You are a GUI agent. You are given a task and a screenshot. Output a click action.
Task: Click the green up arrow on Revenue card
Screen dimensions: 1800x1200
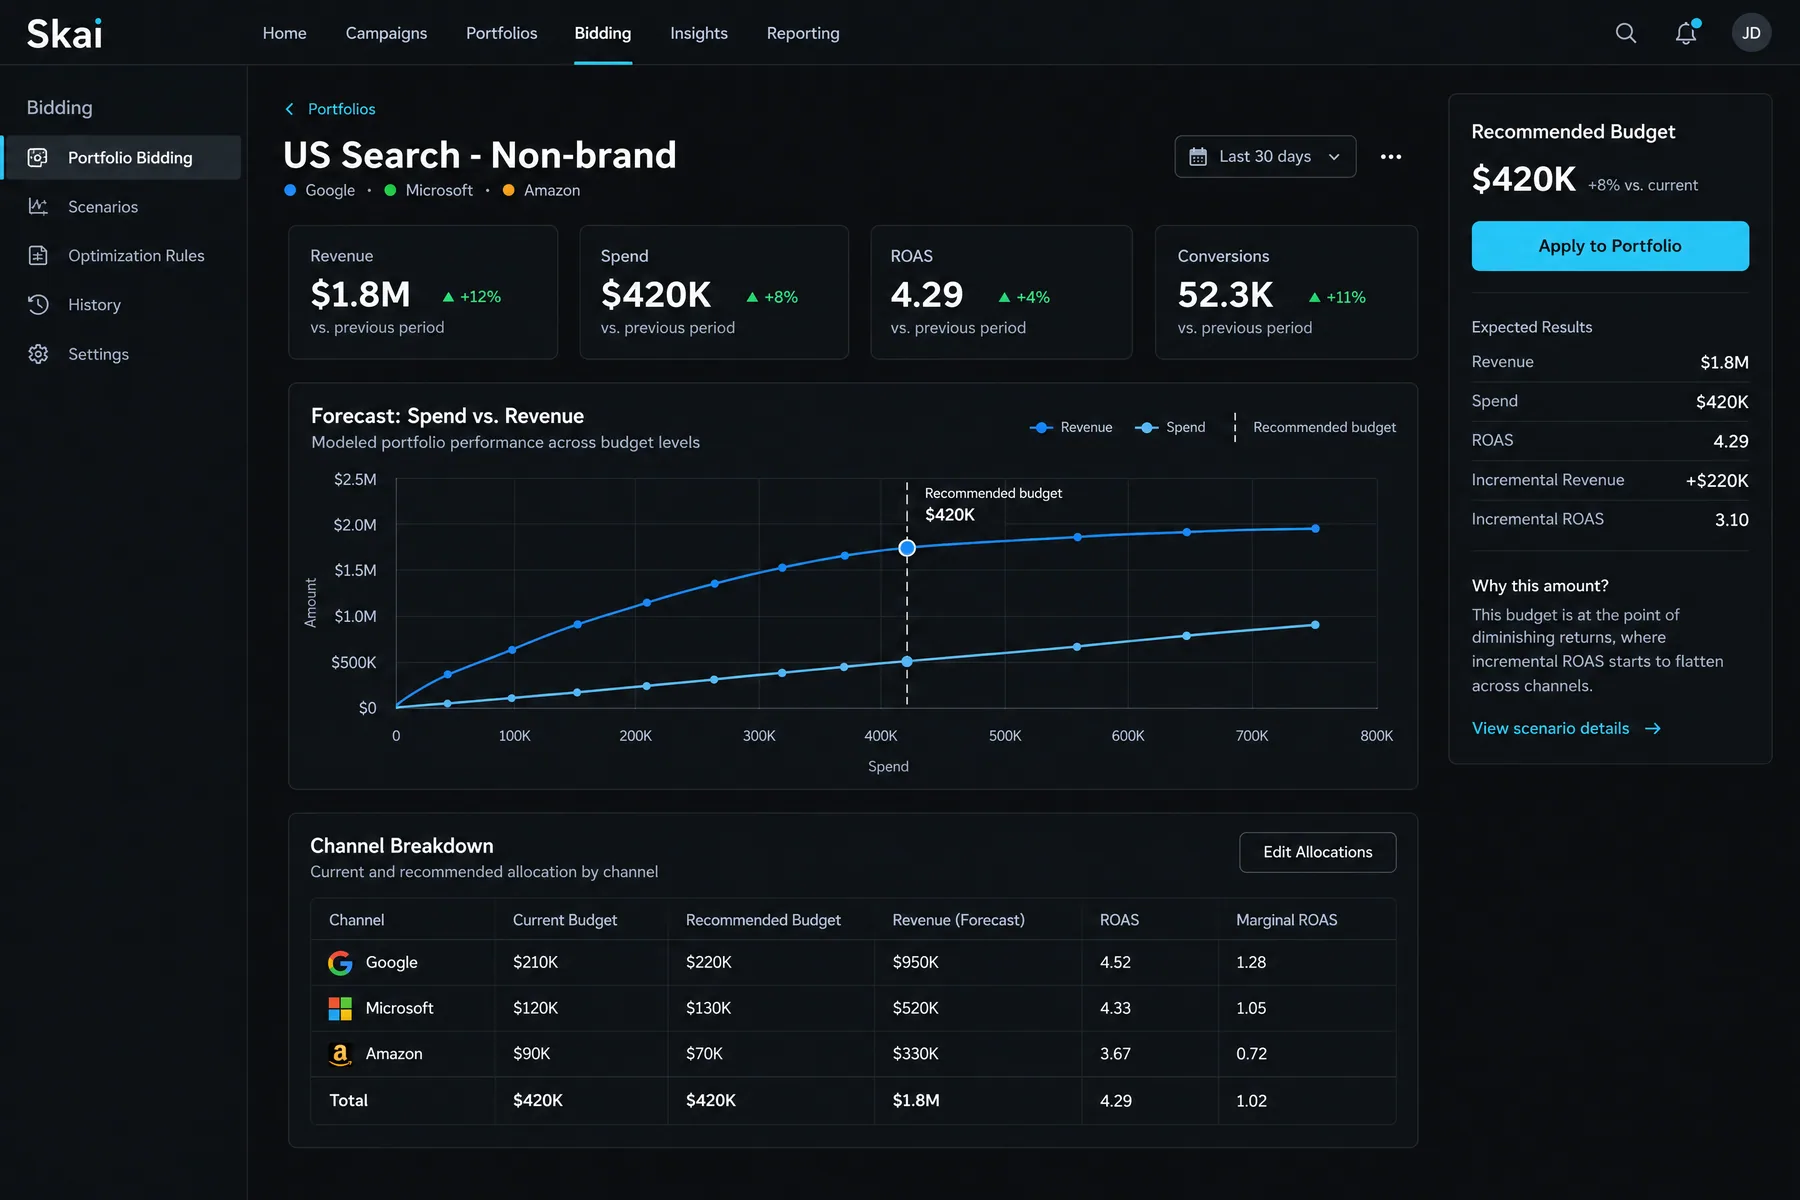(448, 297)
